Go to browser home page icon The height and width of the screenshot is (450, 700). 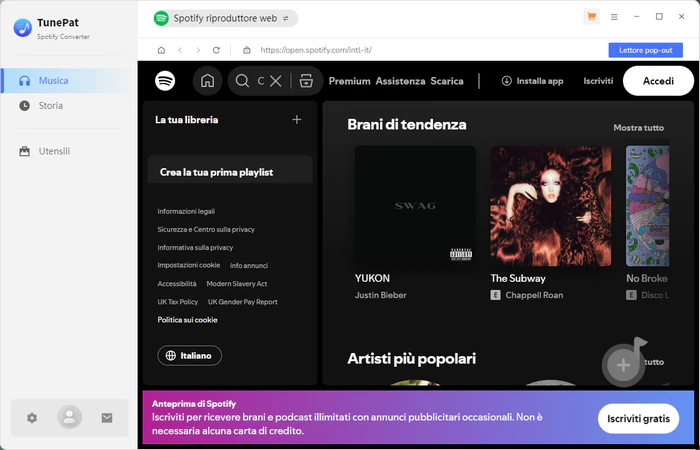(161, 50)
